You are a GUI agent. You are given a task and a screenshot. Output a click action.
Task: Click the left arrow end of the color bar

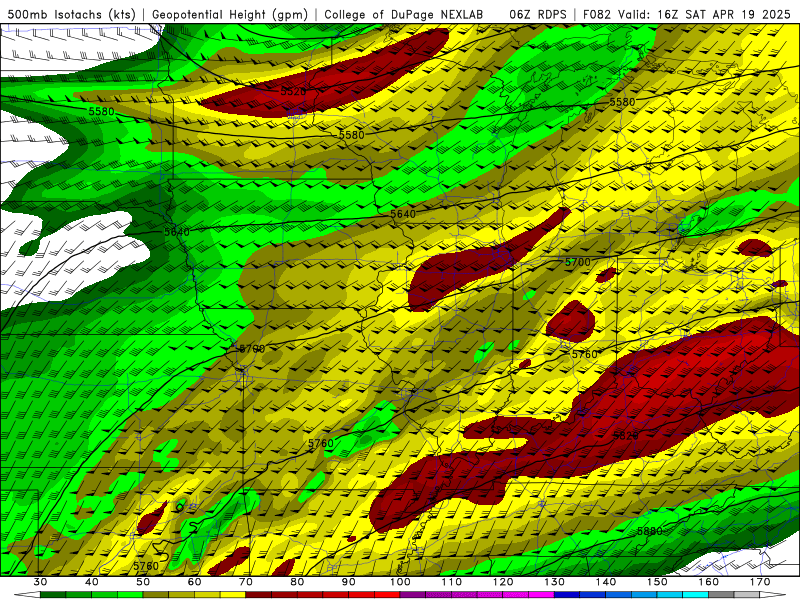pyautogui.click(x=27, y=595)
